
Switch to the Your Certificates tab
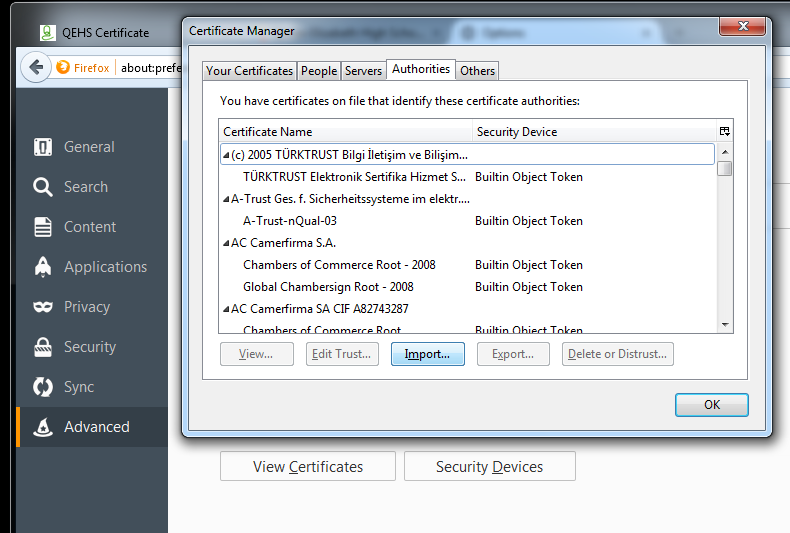[x=249, y=71]
